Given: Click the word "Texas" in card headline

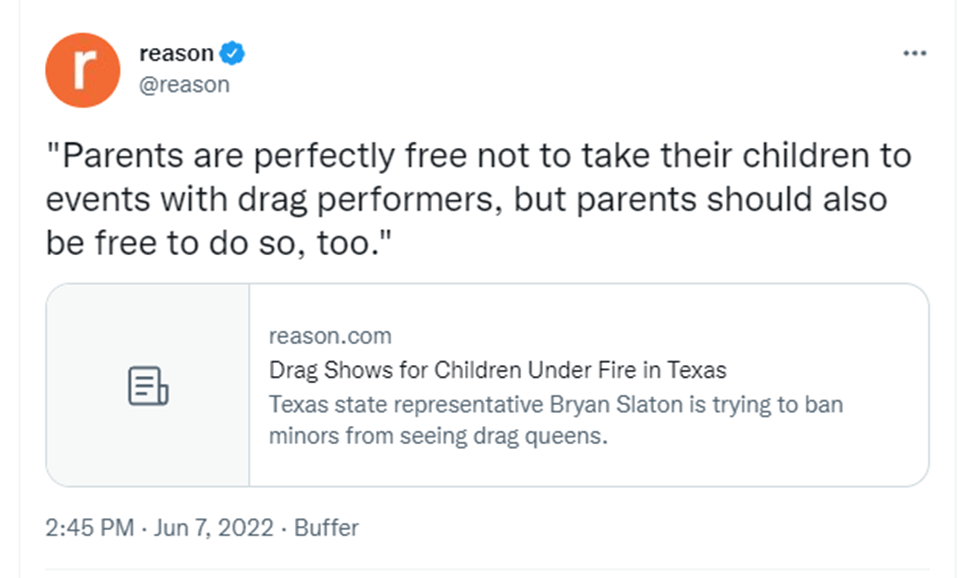Looking at the screenshot, I should click(697, 370).
